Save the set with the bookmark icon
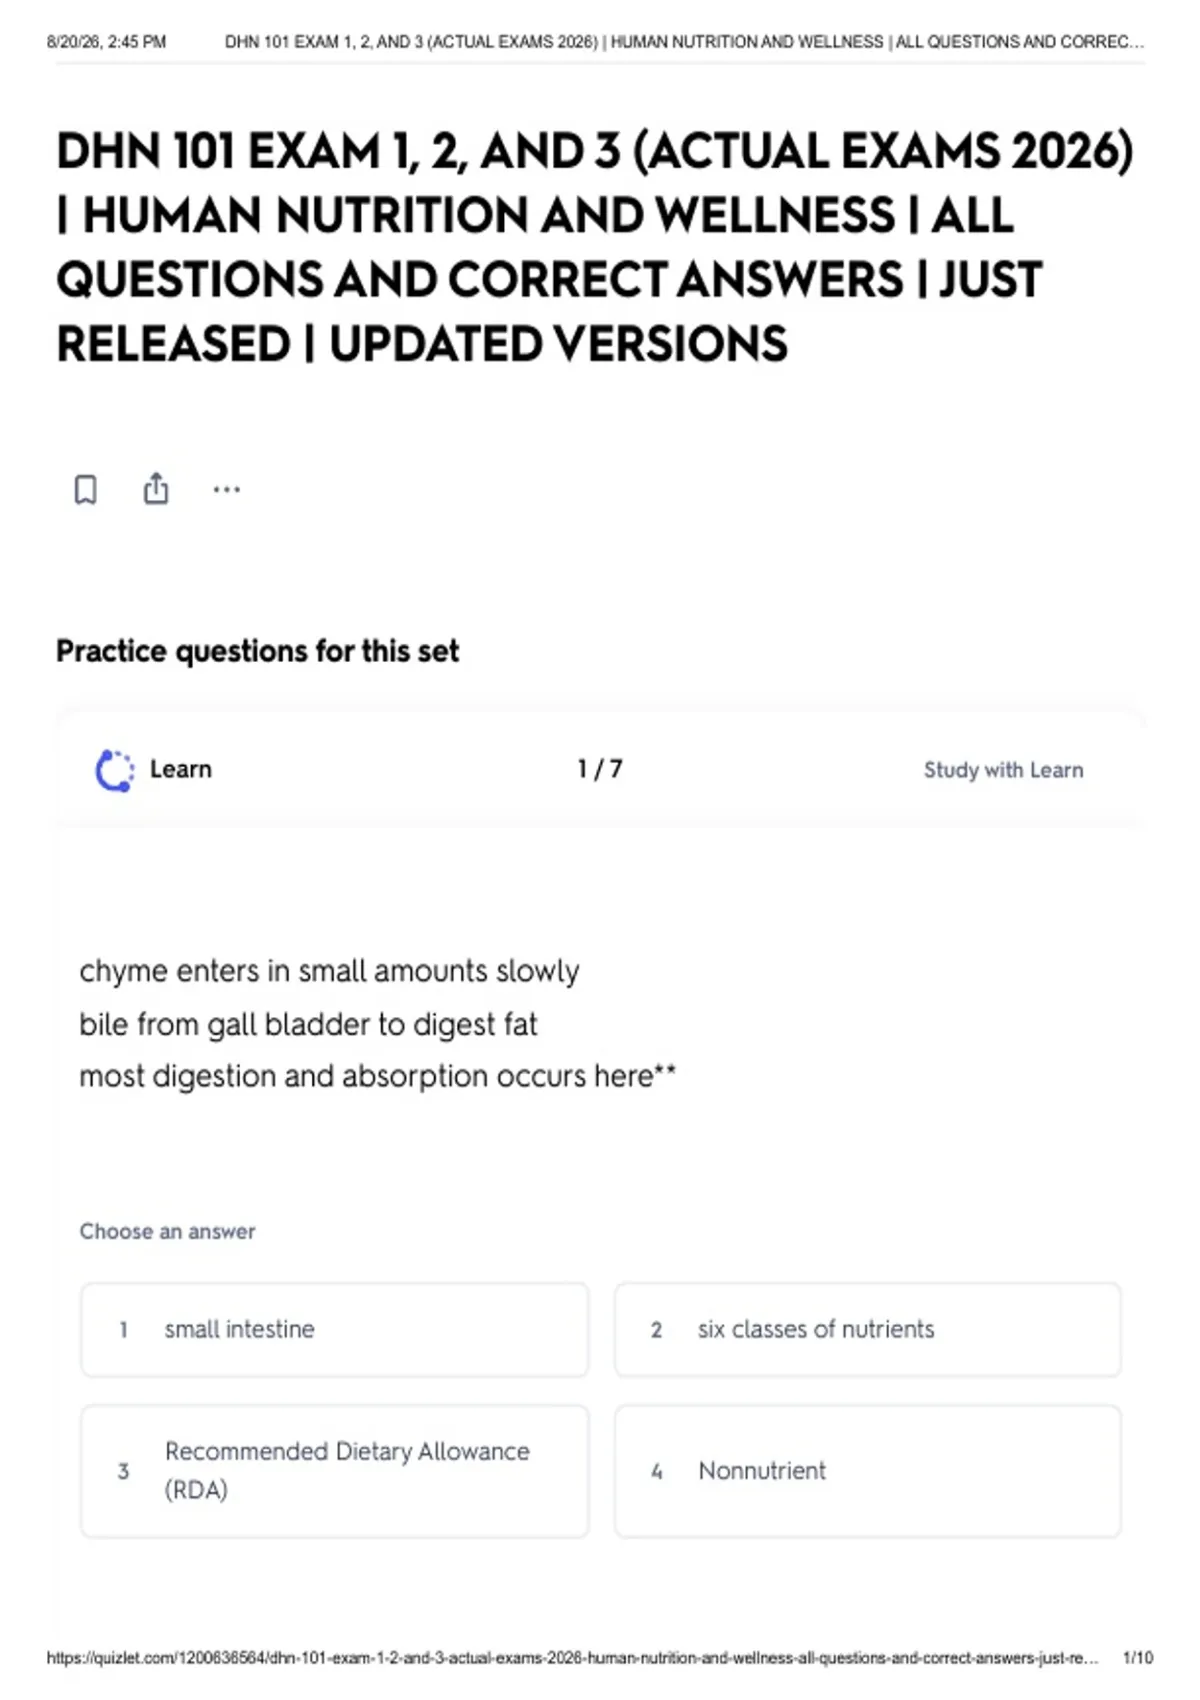This screenshot has width=1200, height=1700. point(86,490)
